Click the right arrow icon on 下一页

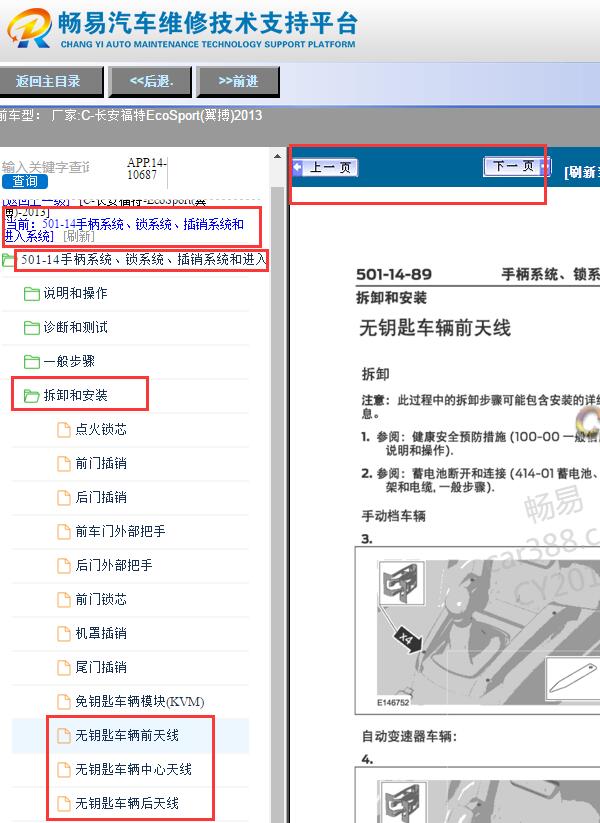[x=544, y=166]
